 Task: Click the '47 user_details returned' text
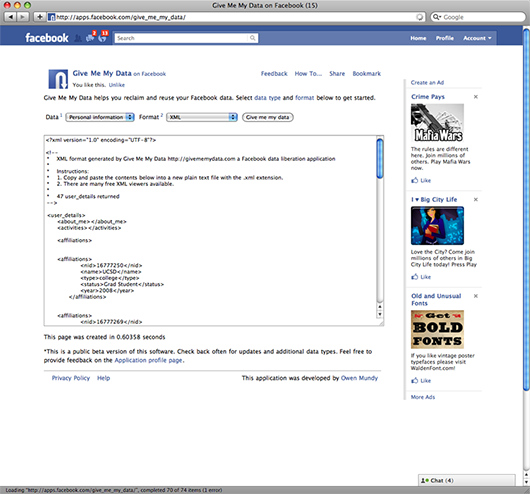pyautogui.click(x=88, y=196)
